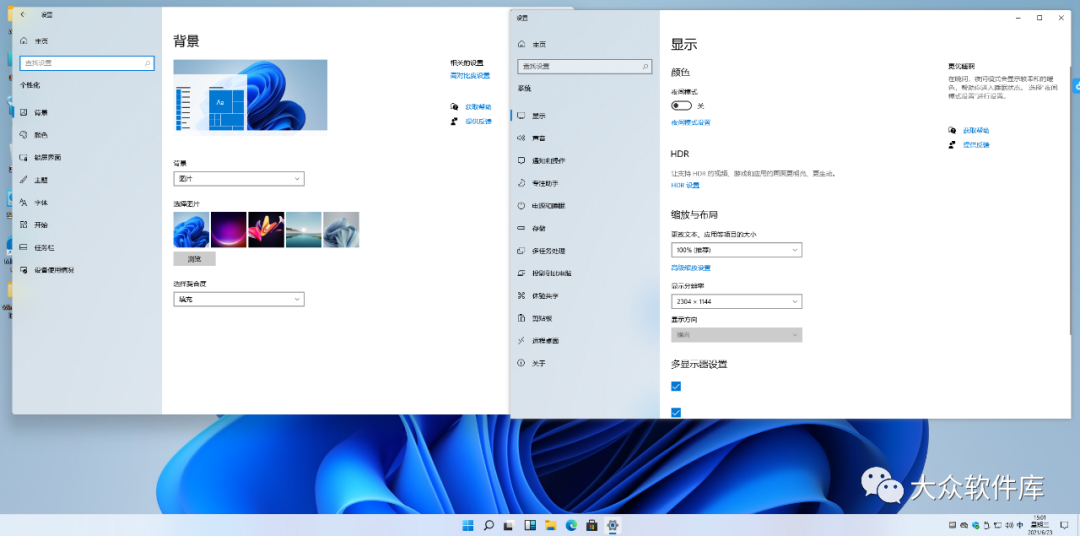This screenshot has width=1080, height=536.
Task: Open the 选择契合度 fit dropdown
Action: click(x=239, y=300)
